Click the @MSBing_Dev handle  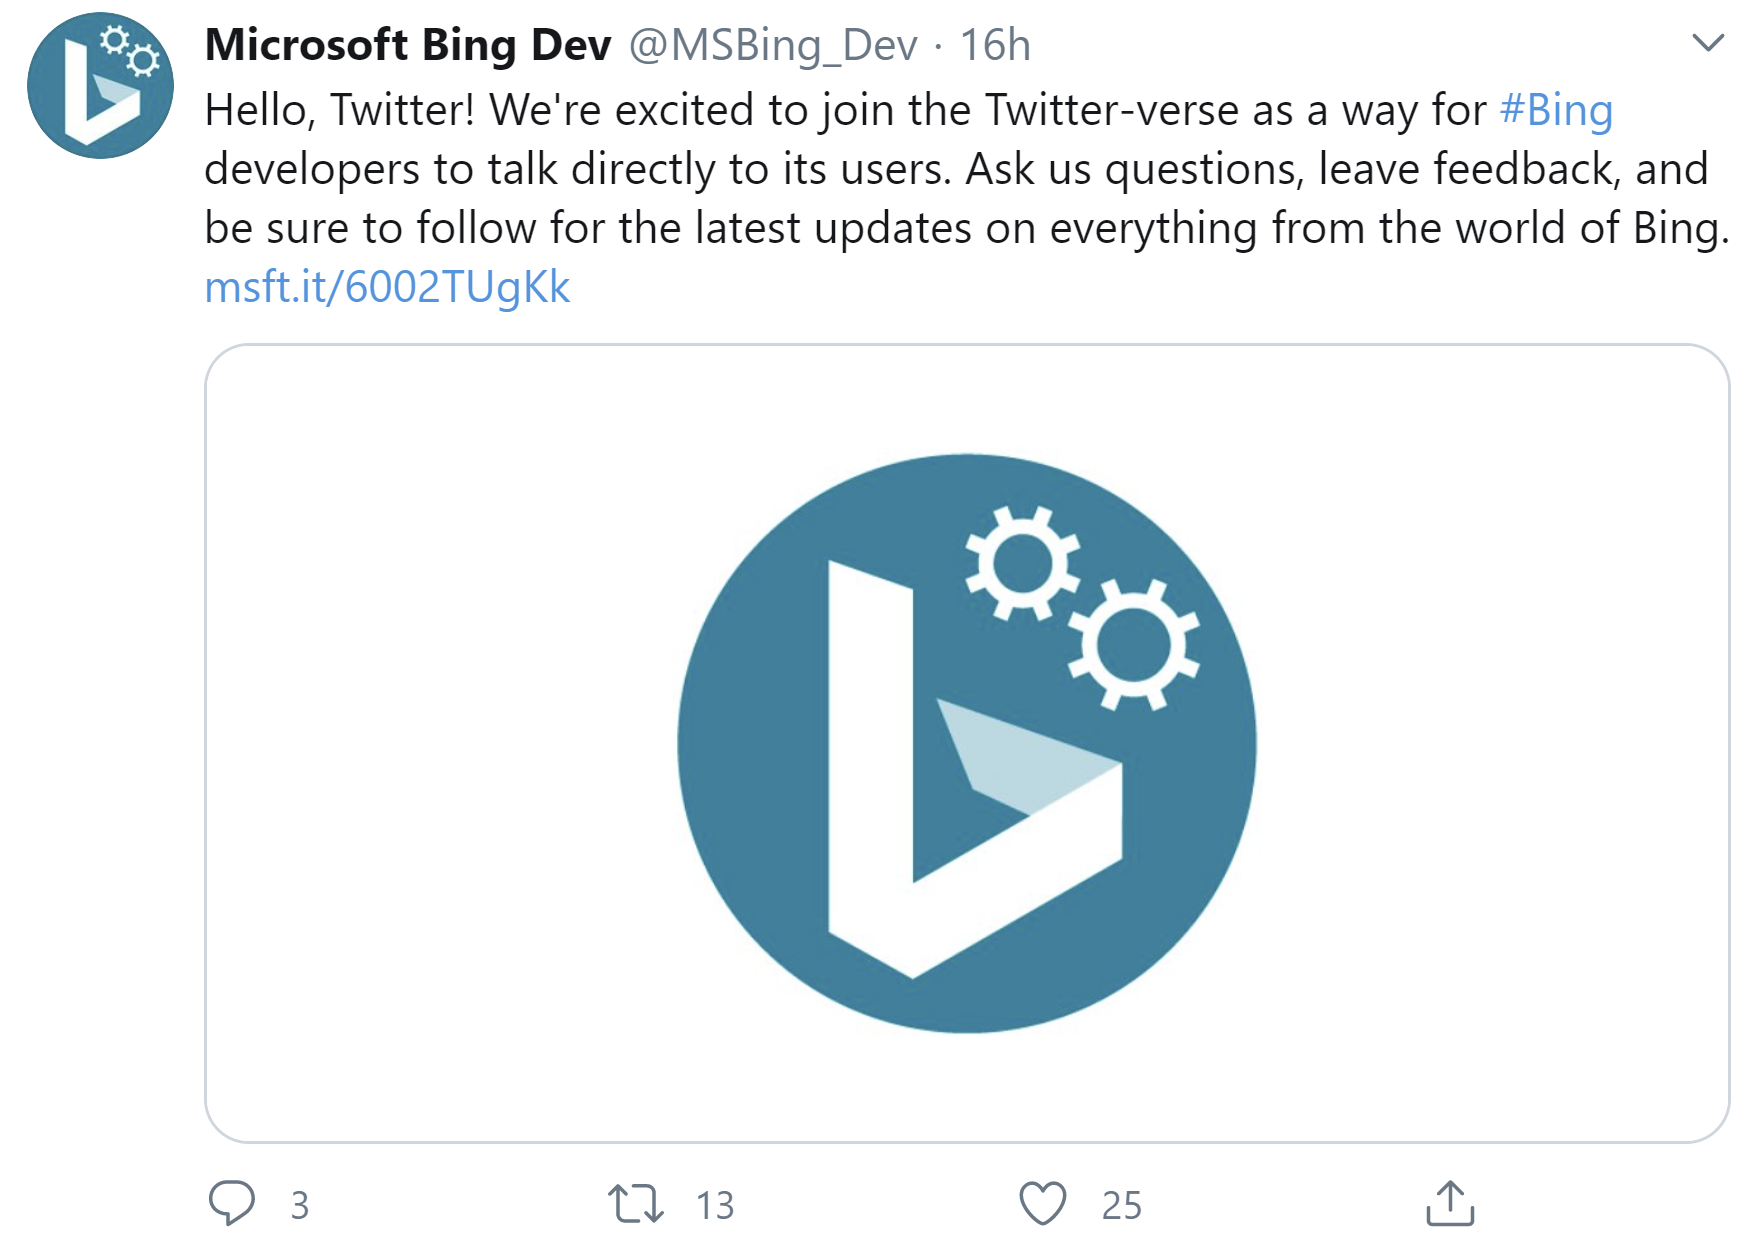point(773,44)
